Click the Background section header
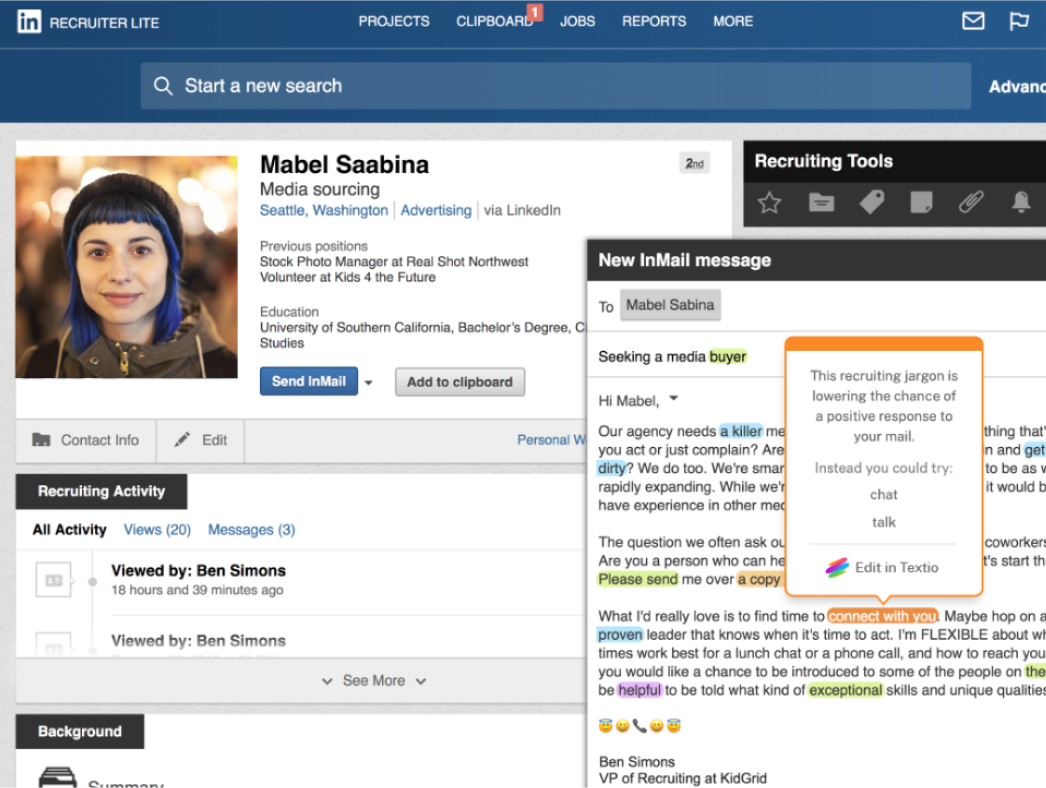 click(80, 731)
